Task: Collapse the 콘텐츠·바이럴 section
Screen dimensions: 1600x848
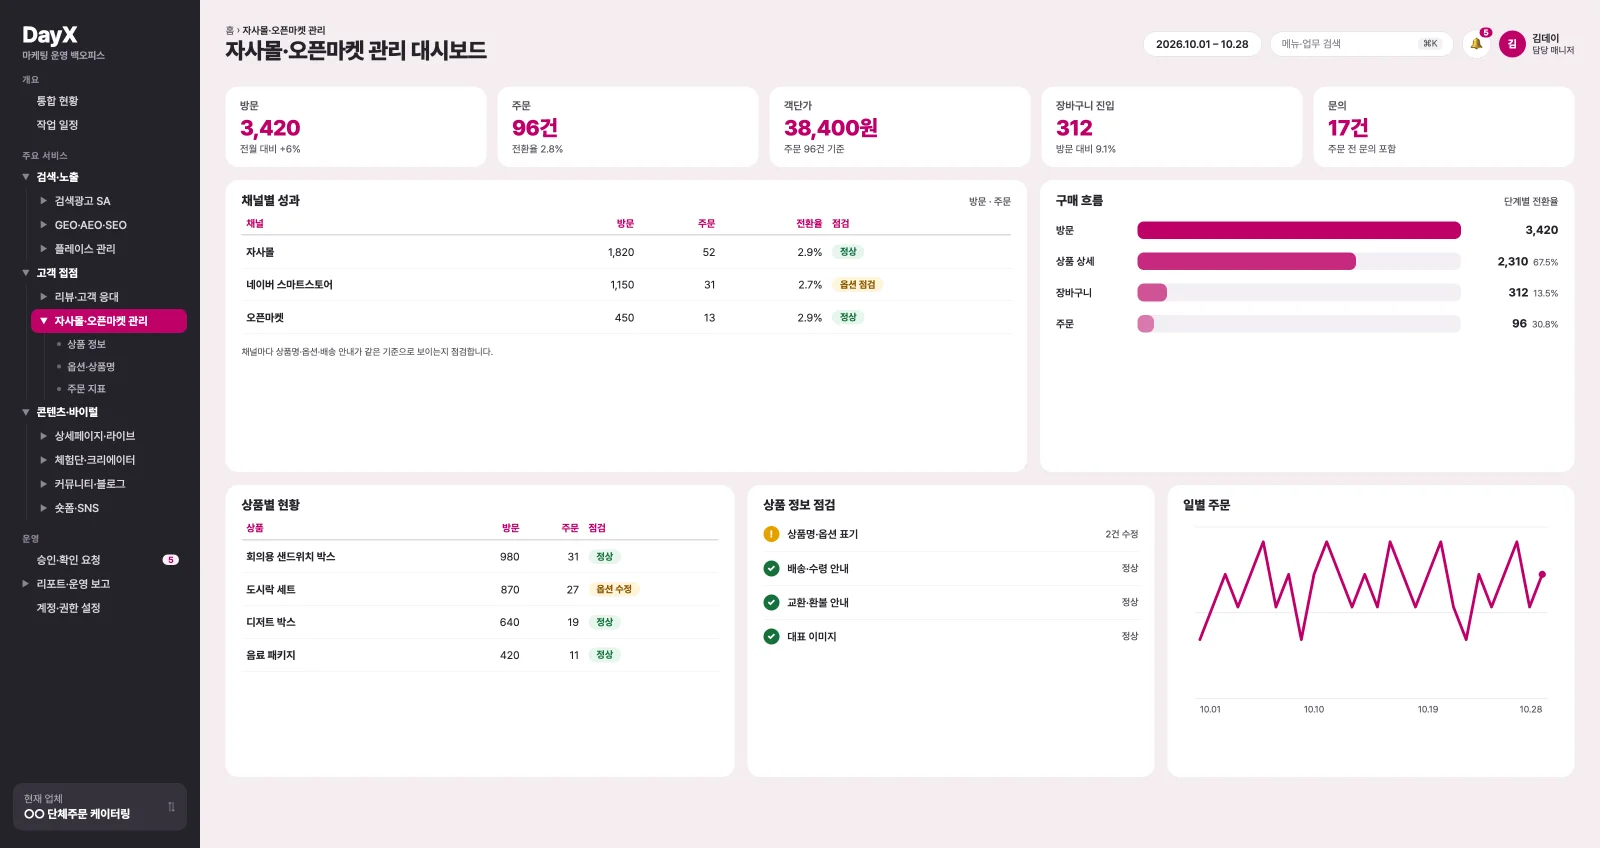Action: click(x=26, y=412)
